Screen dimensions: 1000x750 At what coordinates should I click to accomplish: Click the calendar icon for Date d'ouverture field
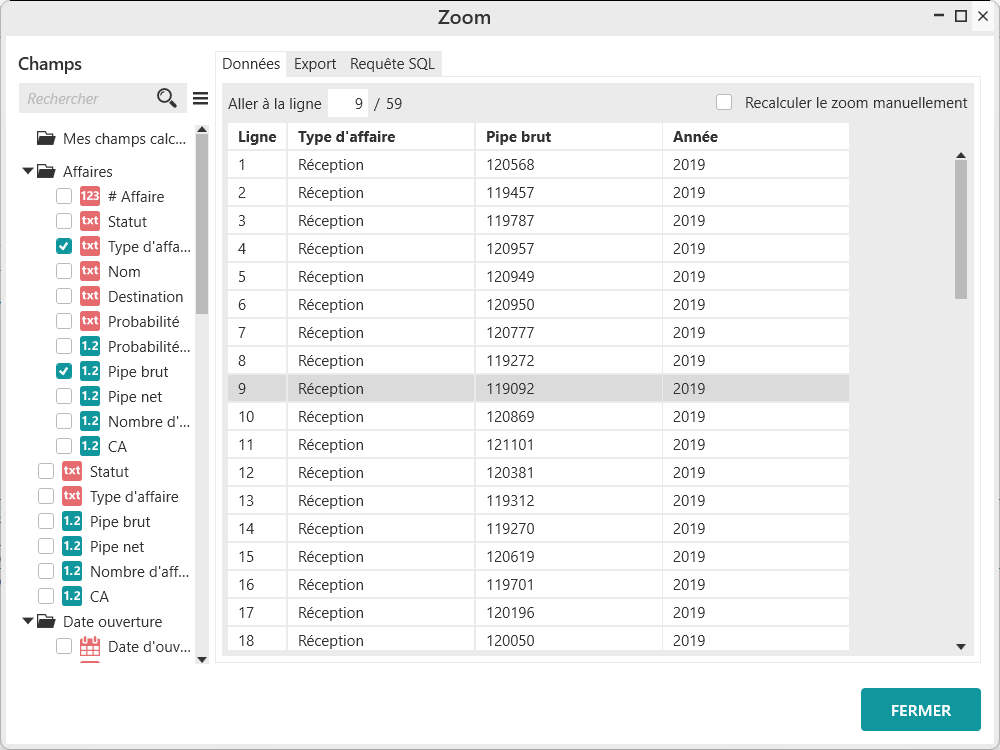click(x=90, y=646)
